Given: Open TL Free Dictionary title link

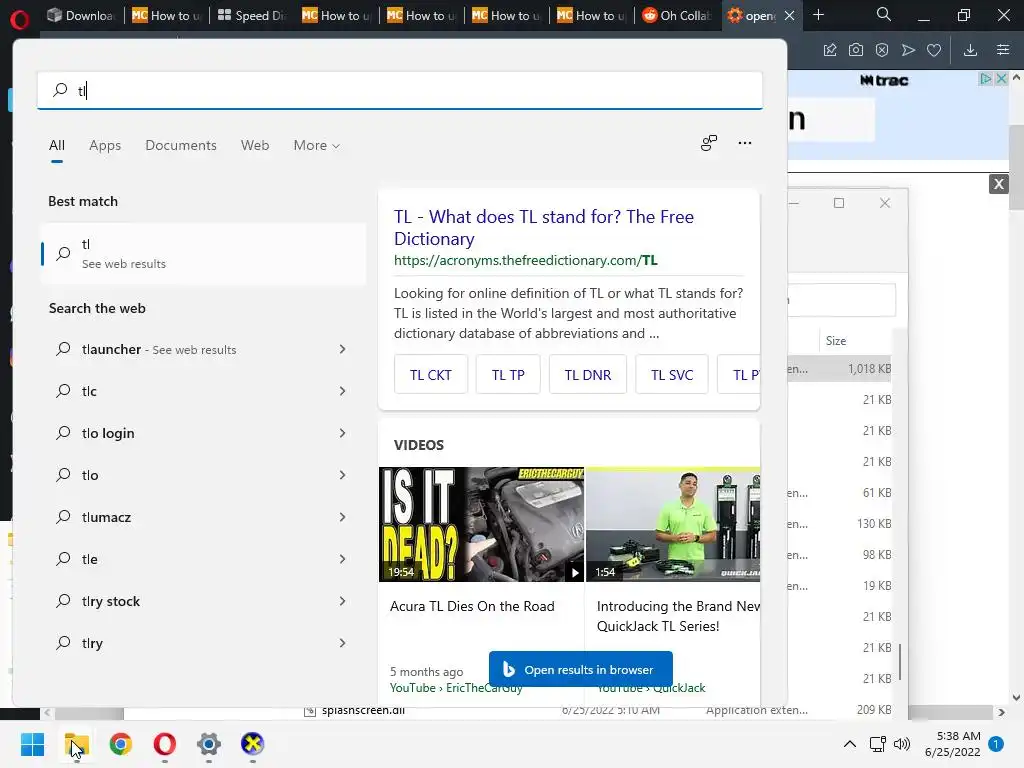Looking at the screenshot, I should coord(544,228).
